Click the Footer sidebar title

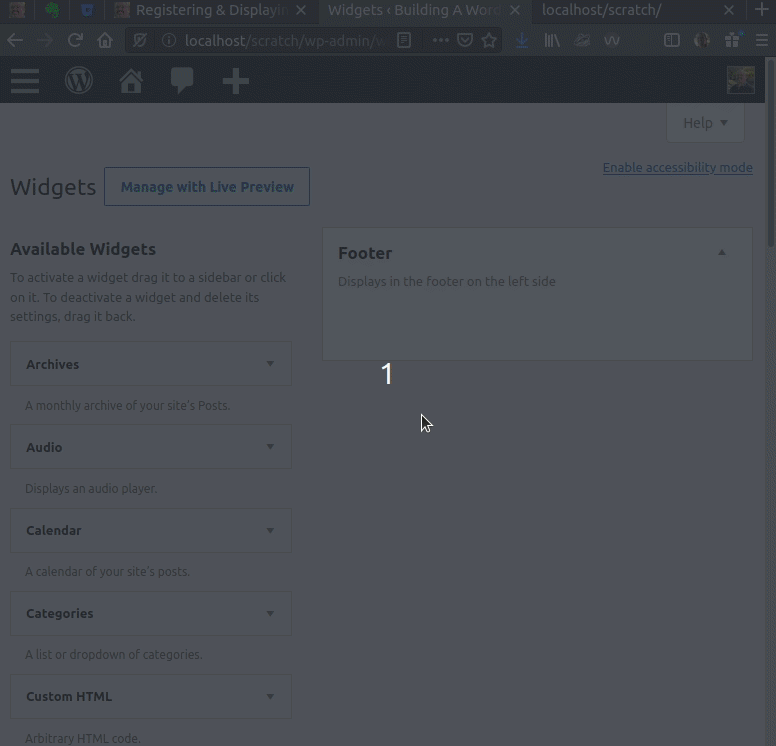[365, 253]
